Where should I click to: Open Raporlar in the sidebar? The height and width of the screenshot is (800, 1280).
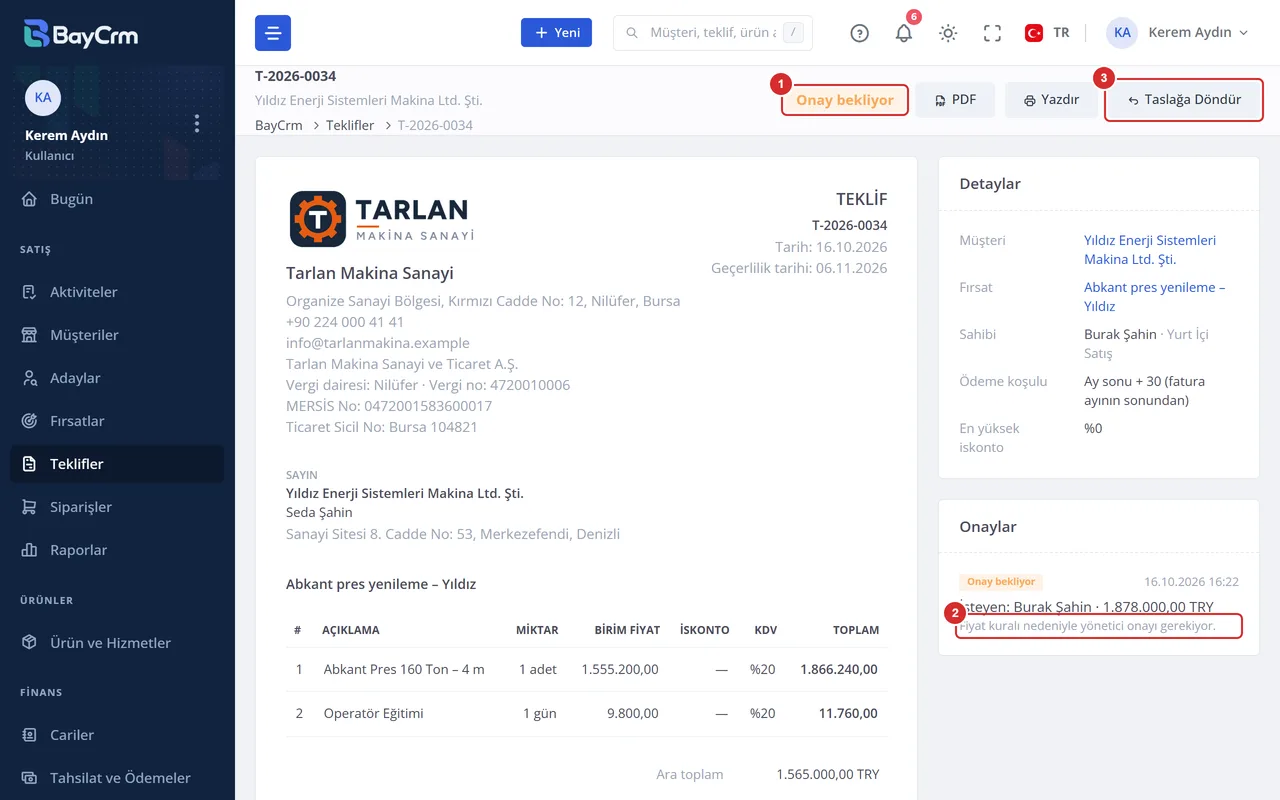click(117, 550)
